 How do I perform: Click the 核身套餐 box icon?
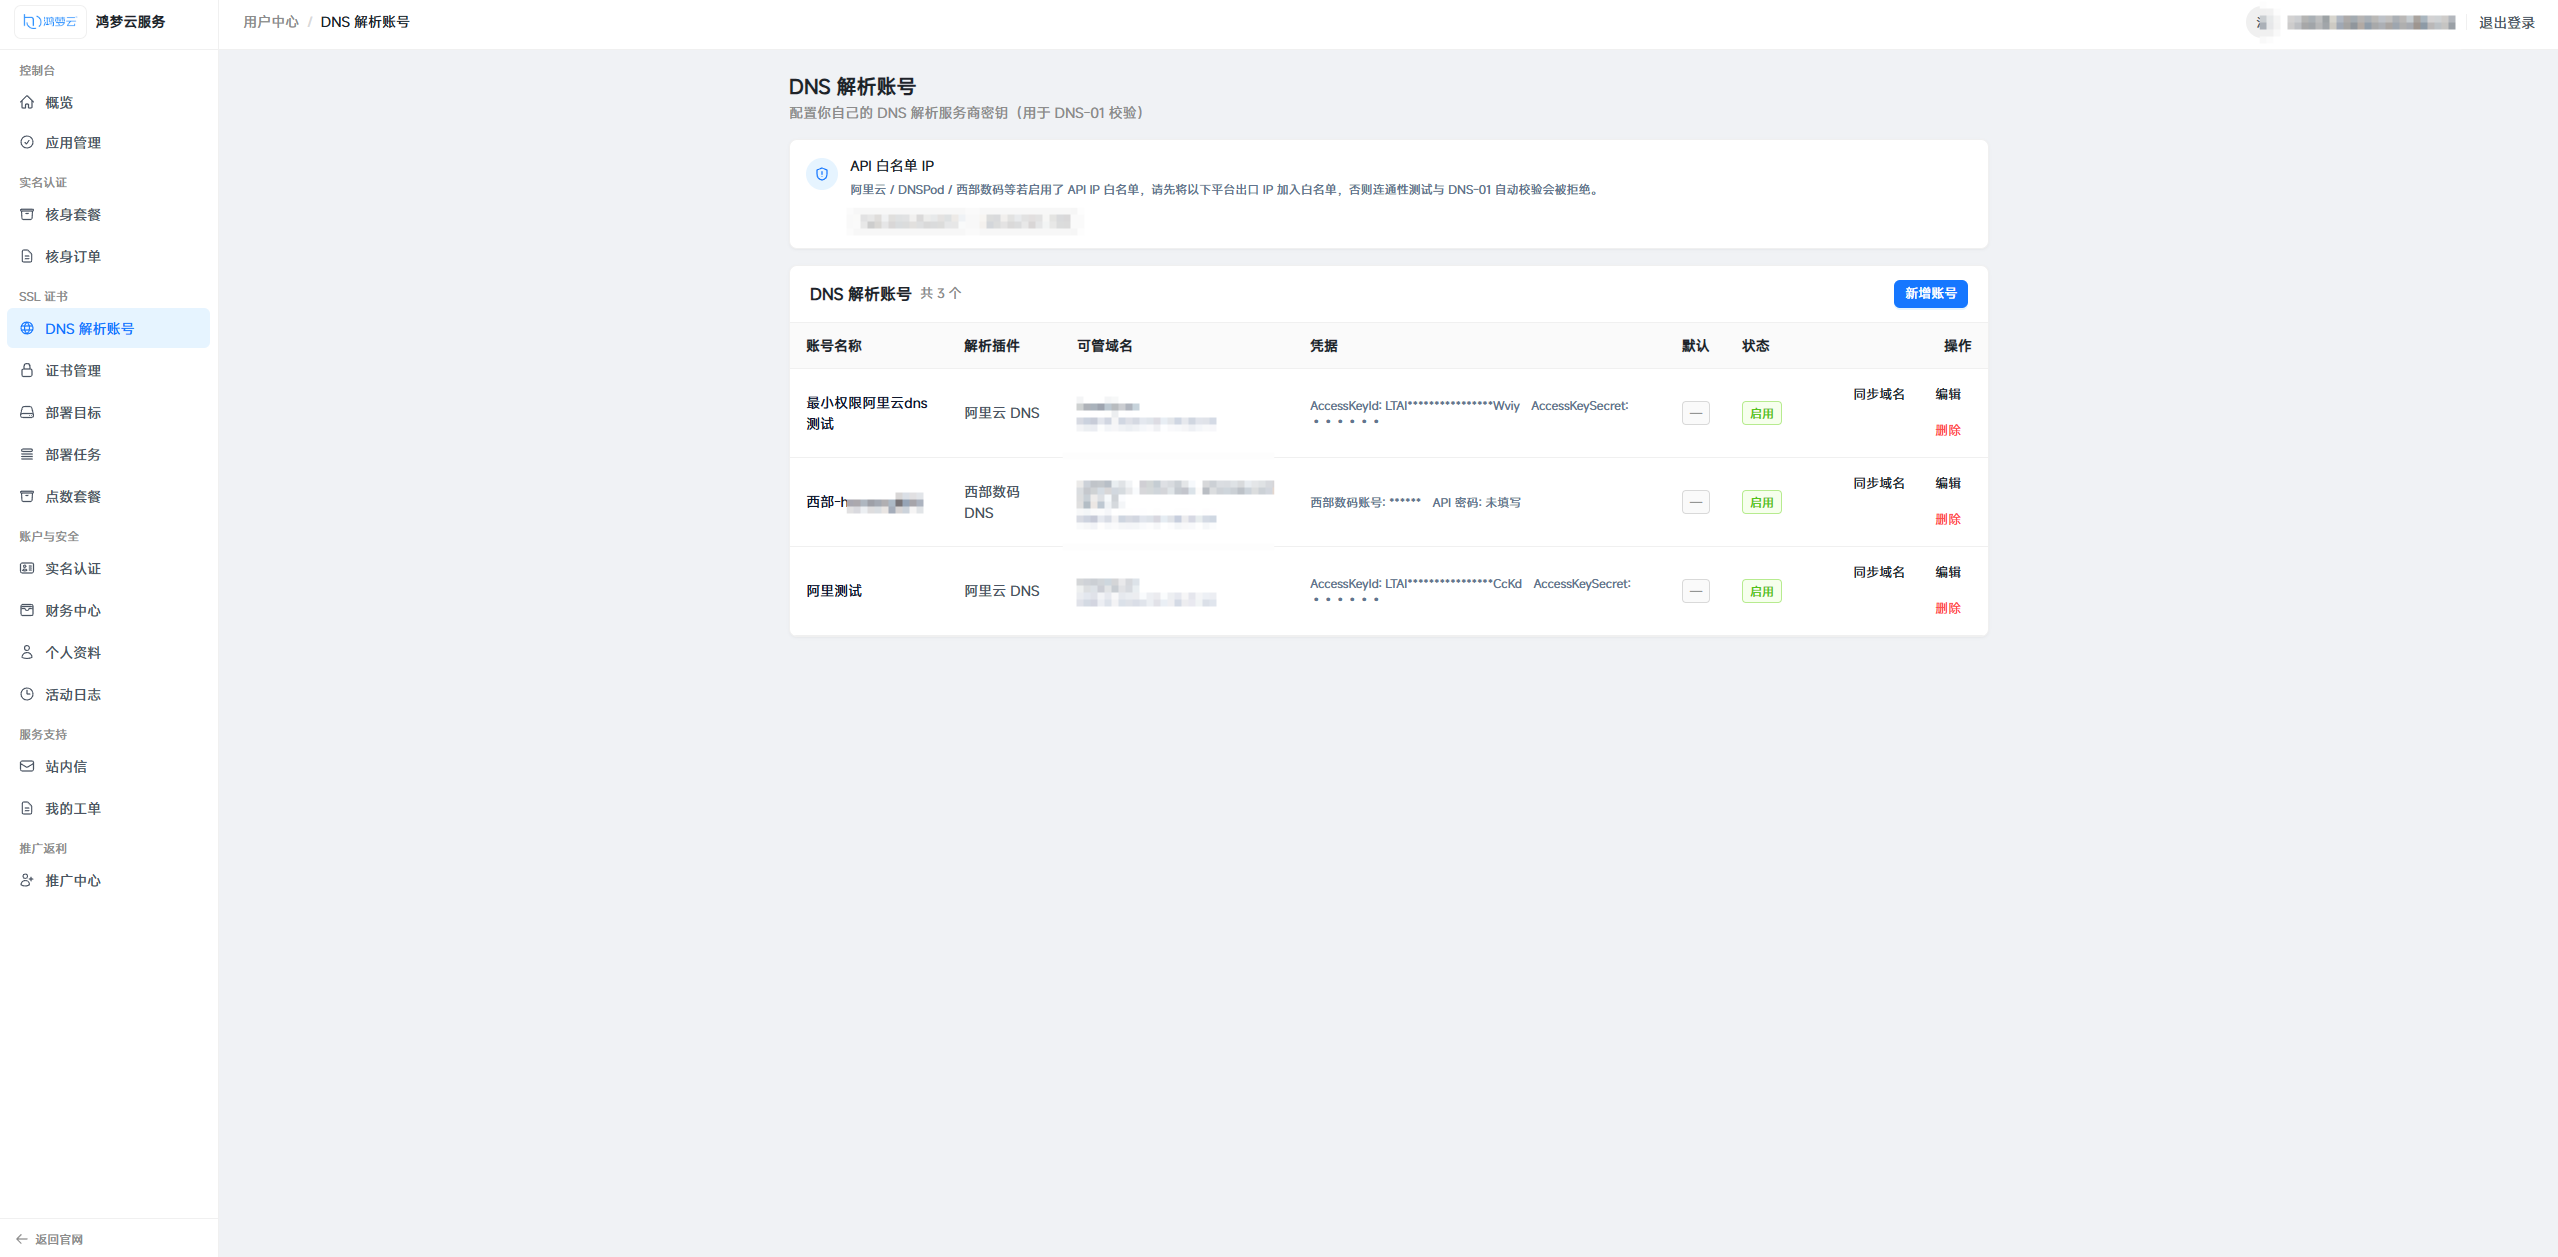coord(27,214)
